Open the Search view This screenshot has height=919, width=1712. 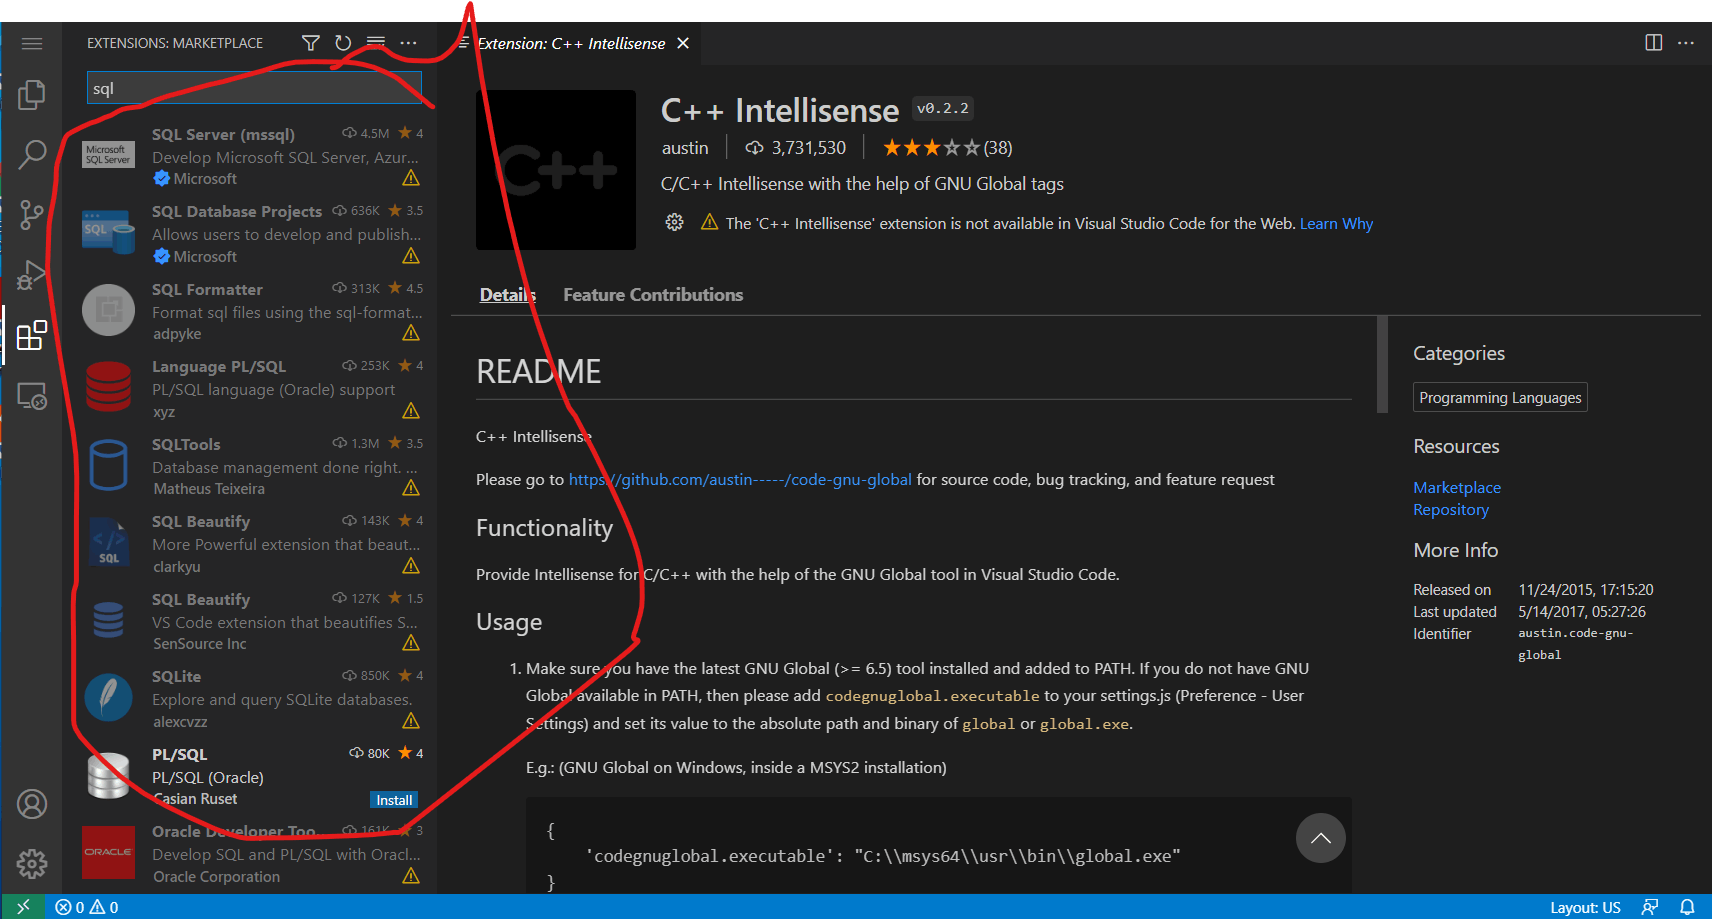coord(32,154)
